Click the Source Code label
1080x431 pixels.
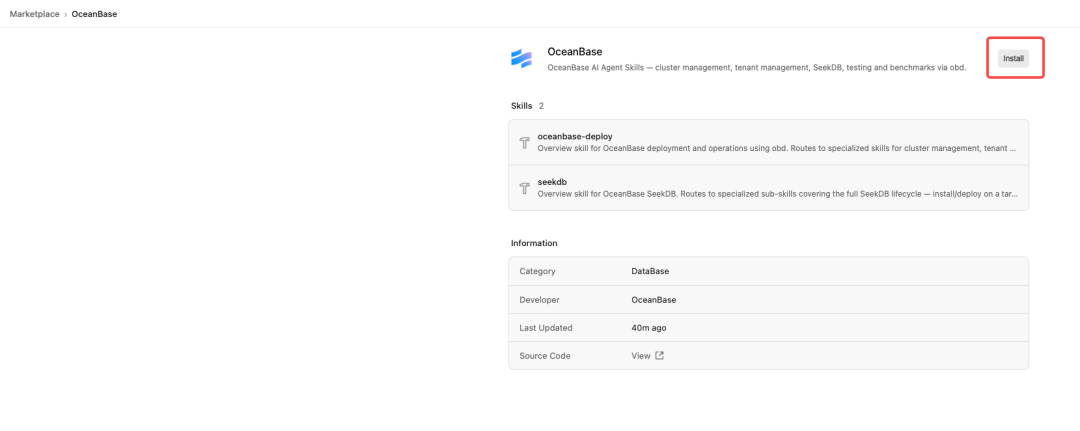[545, 356]
